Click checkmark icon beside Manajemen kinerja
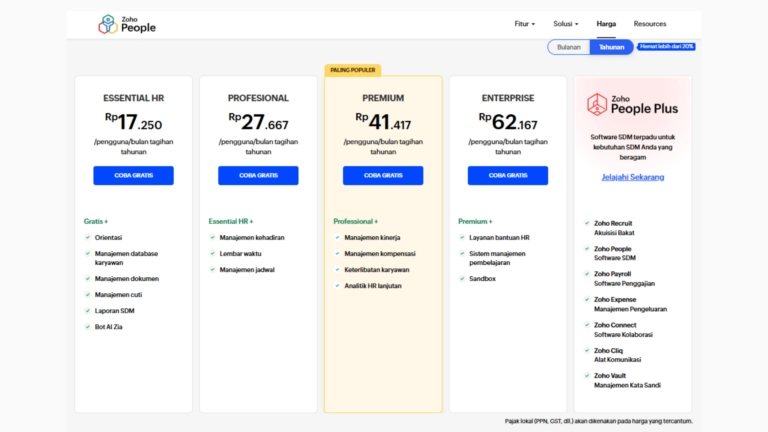The image size is (768, 432). [337, 238]
